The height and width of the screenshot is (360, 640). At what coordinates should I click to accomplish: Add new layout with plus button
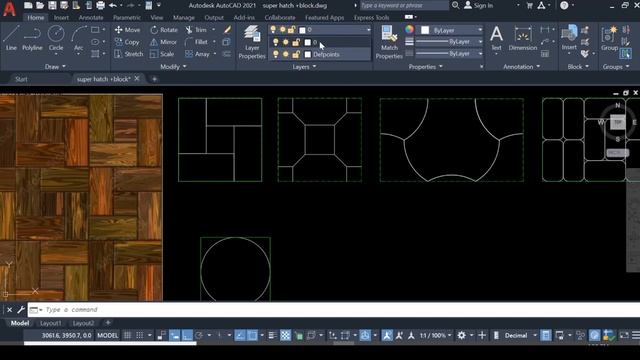pos(108,323)
